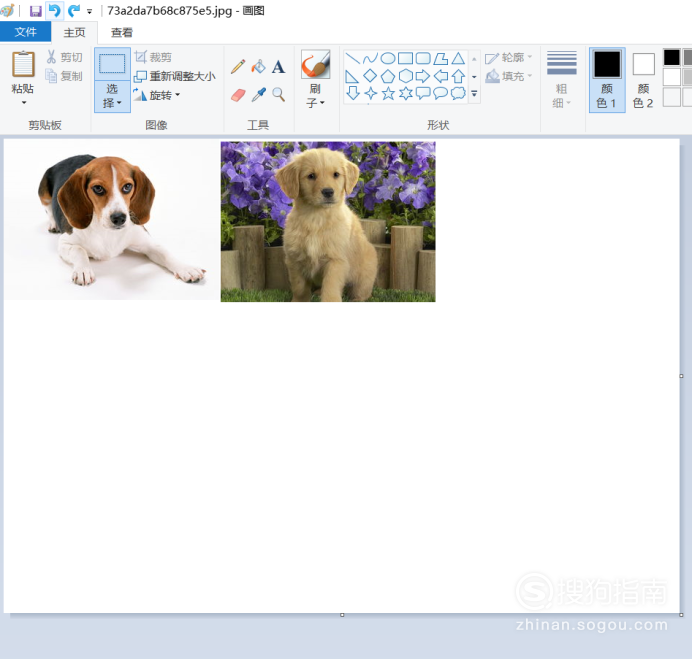This screenshot has width=692, height=659.
Task: Choose the Rounded rectangular callout shape
Action: 423,93
